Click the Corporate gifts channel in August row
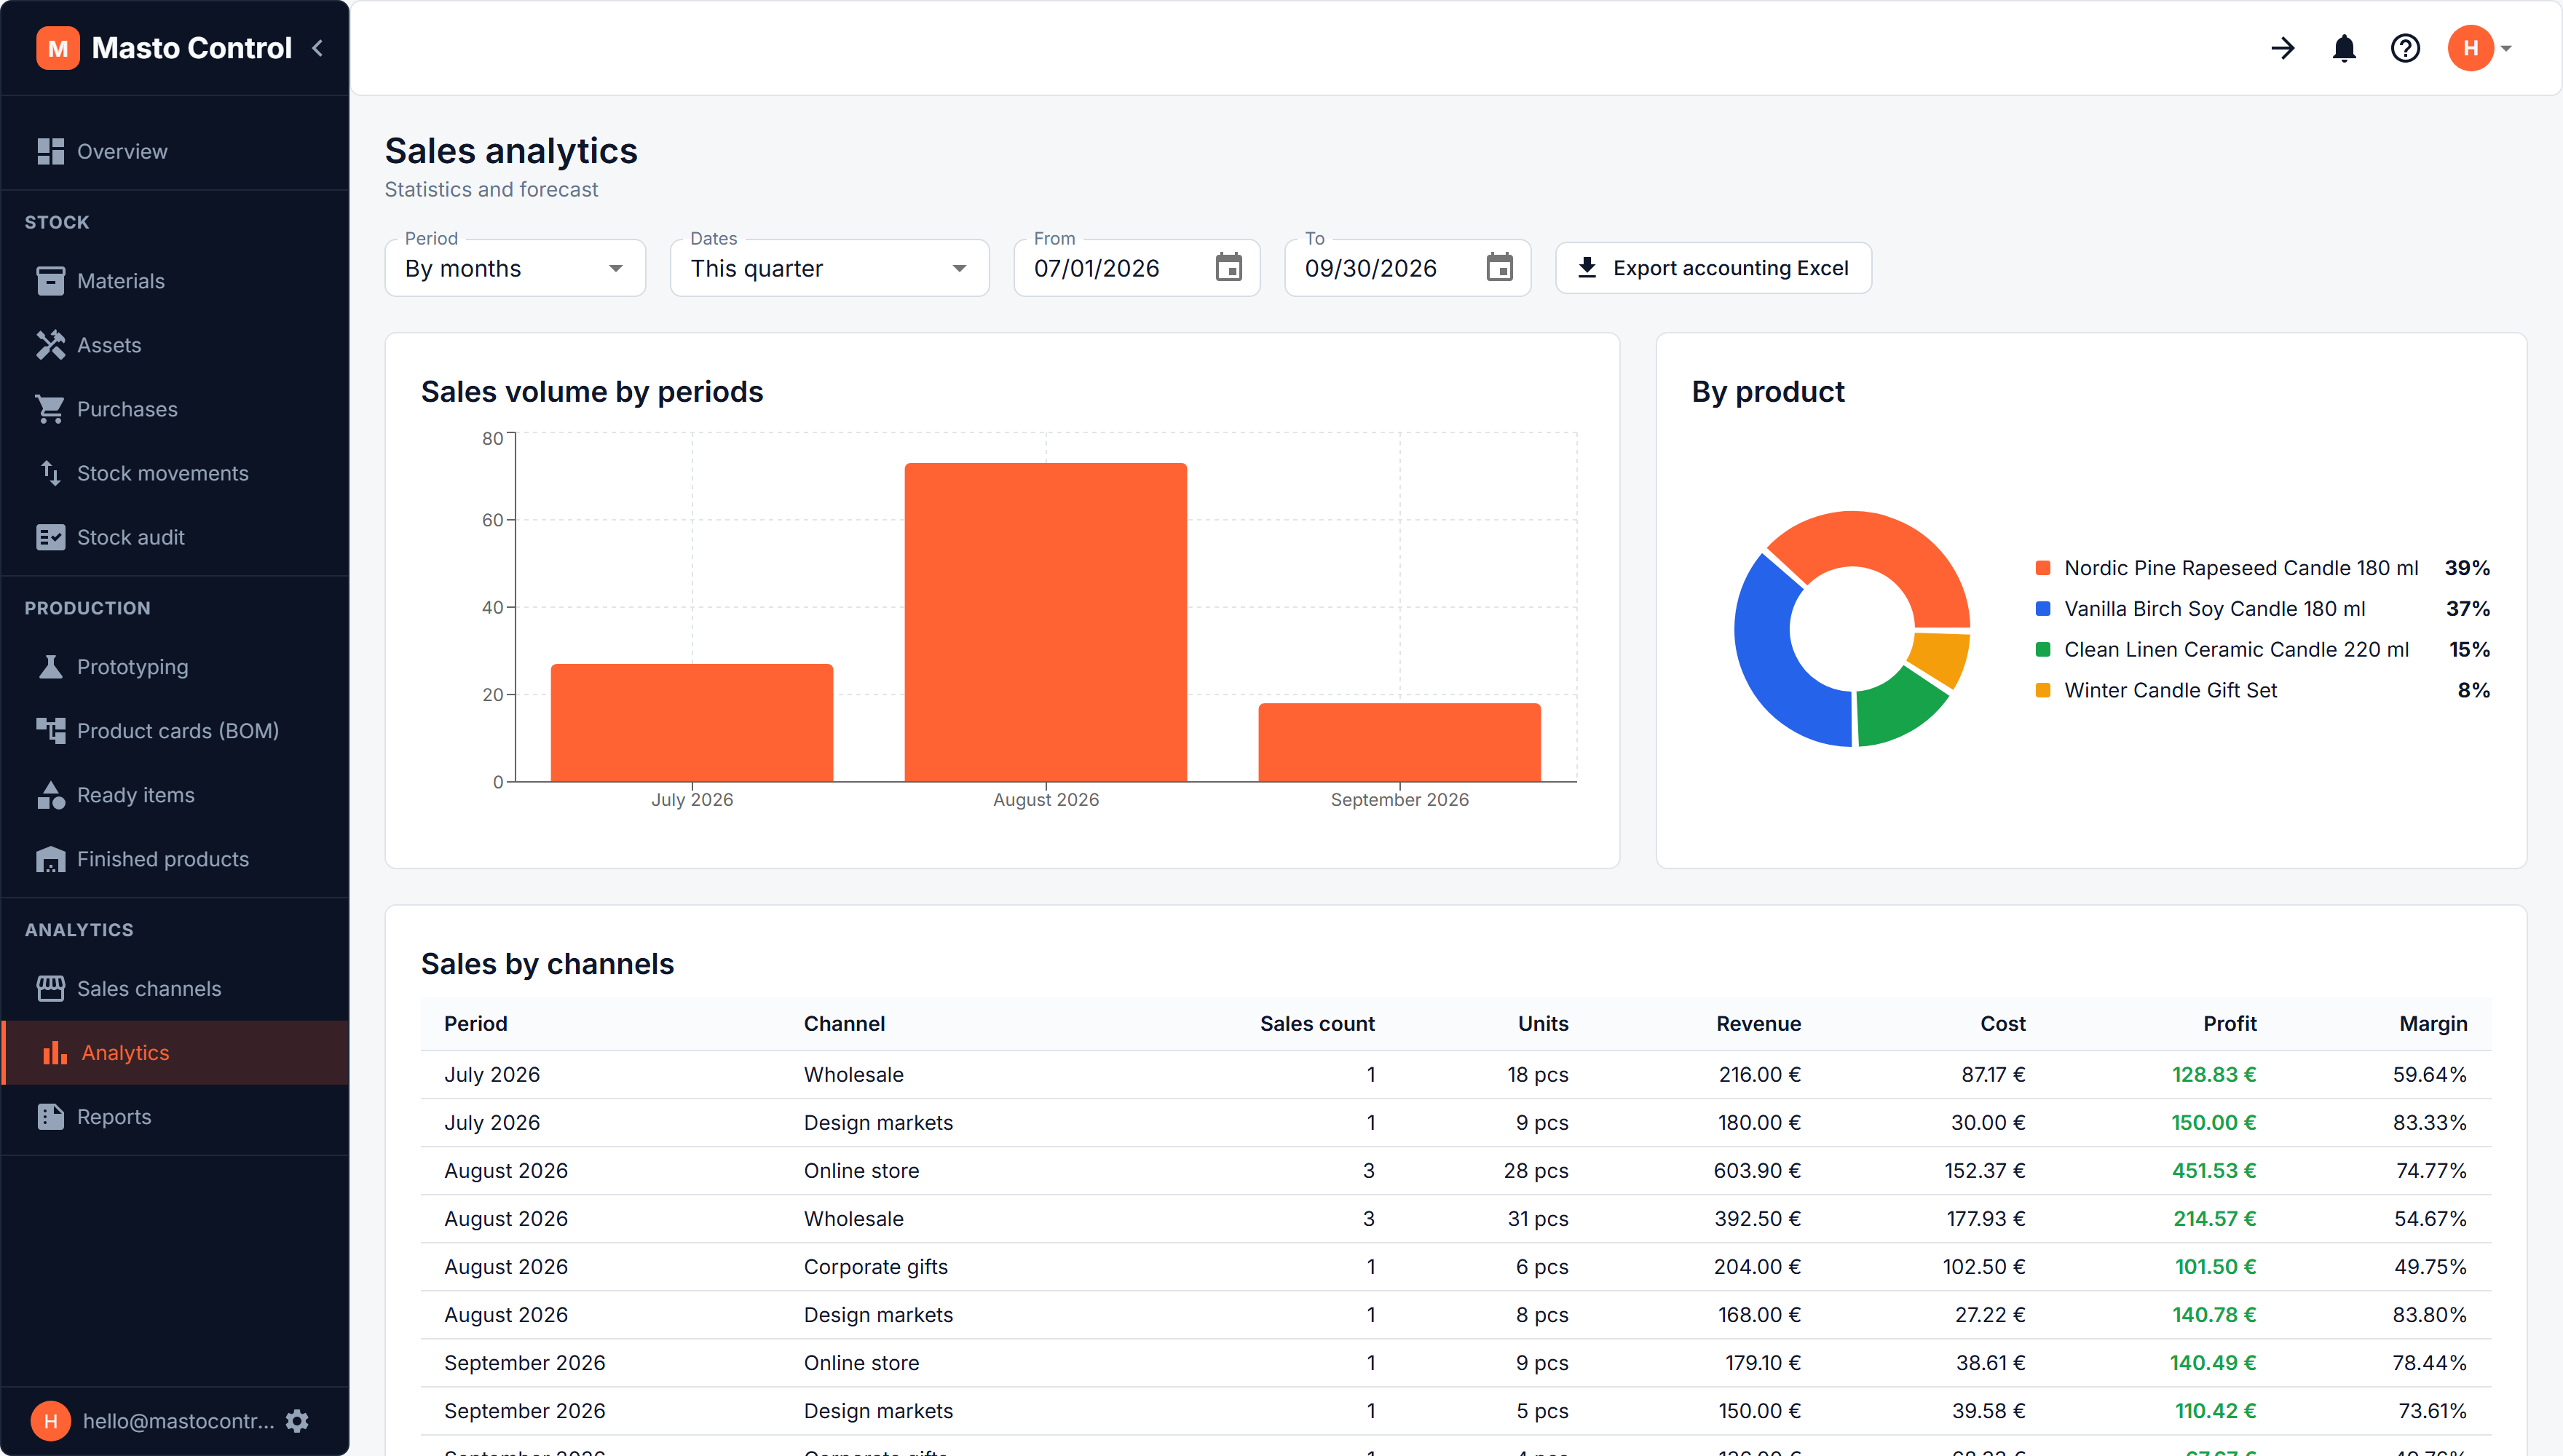 click(x=875, y=1267)
